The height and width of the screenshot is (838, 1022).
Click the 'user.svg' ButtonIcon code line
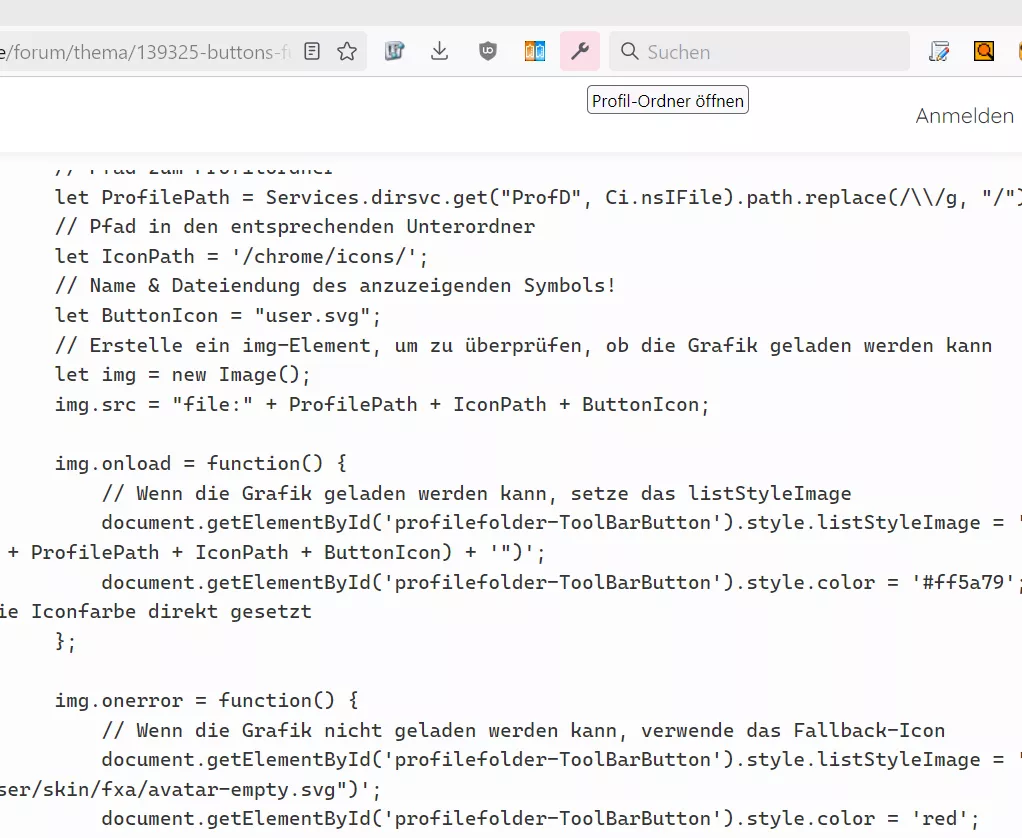pos(218,315)
